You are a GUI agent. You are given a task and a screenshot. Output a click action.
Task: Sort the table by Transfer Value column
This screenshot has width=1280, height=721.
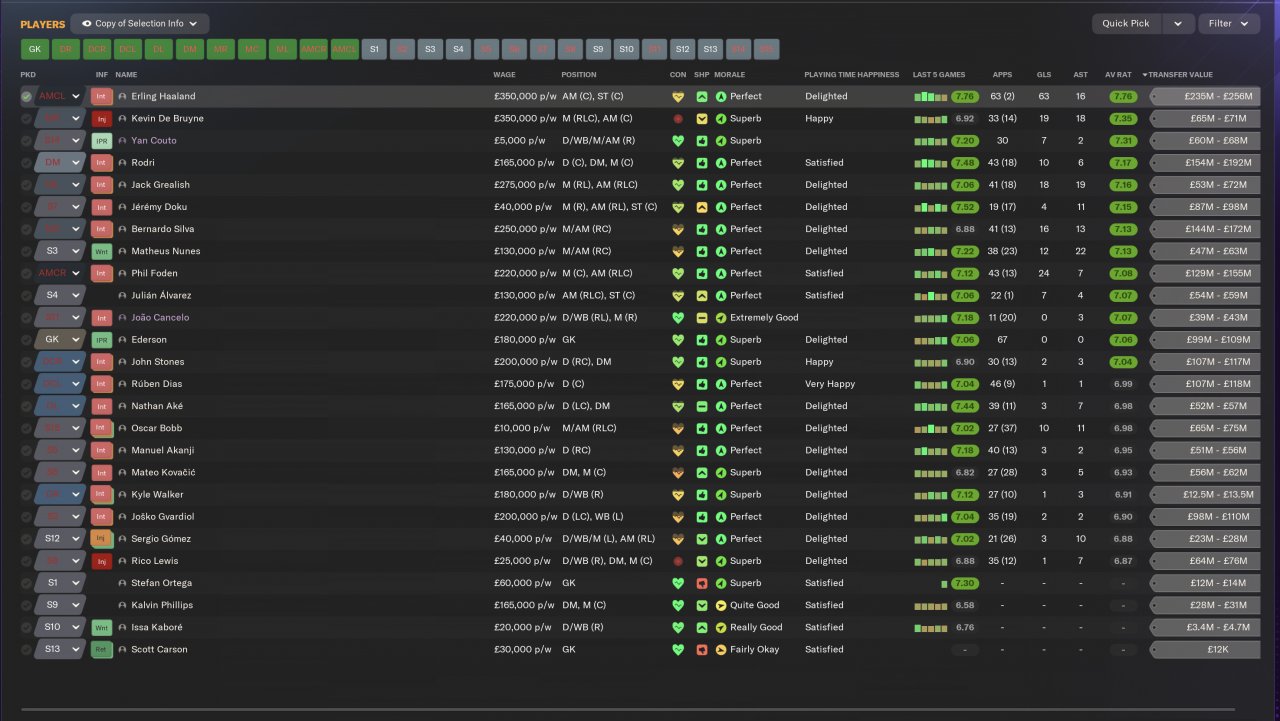(x=1180, y=75)
